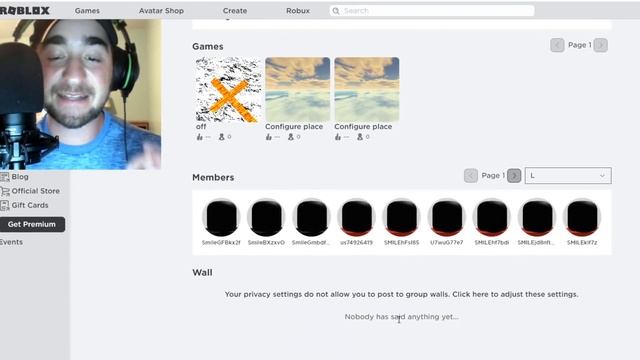This screenshot has width=640, height=360.
Task: Click the Get Premium button
Action: point(32,224)
